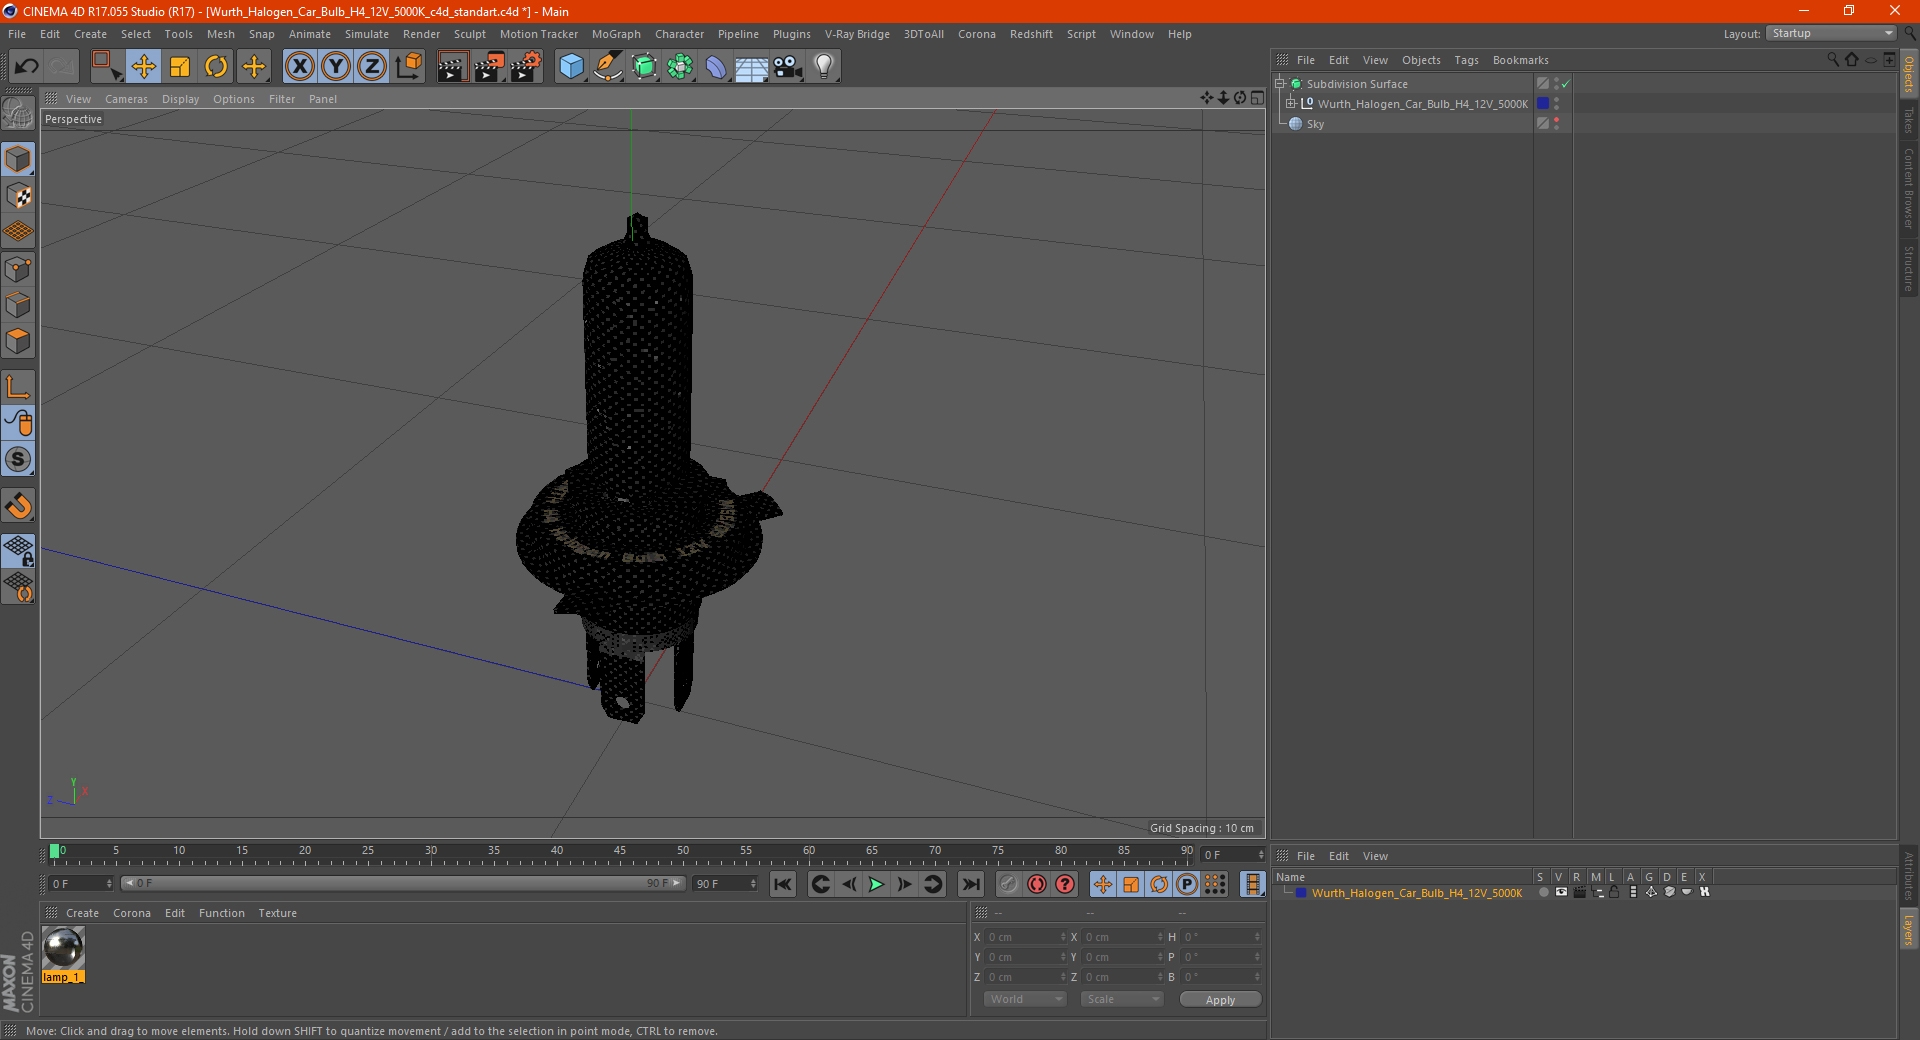
Task: Add a Cube primitive object
Action: coord(571,67)
